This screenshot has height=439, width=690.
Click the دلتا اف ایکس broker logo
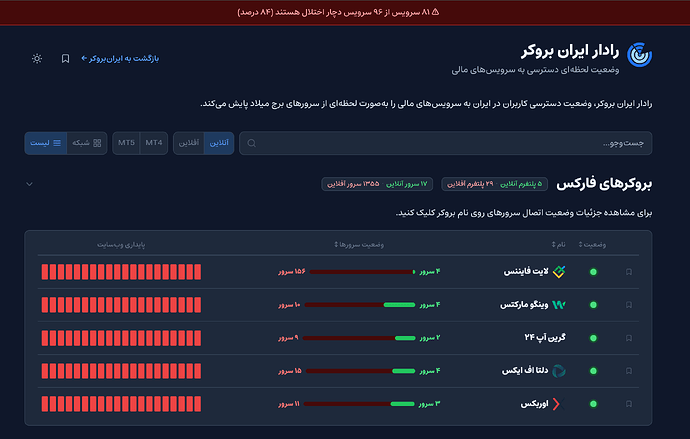[559, 371]
